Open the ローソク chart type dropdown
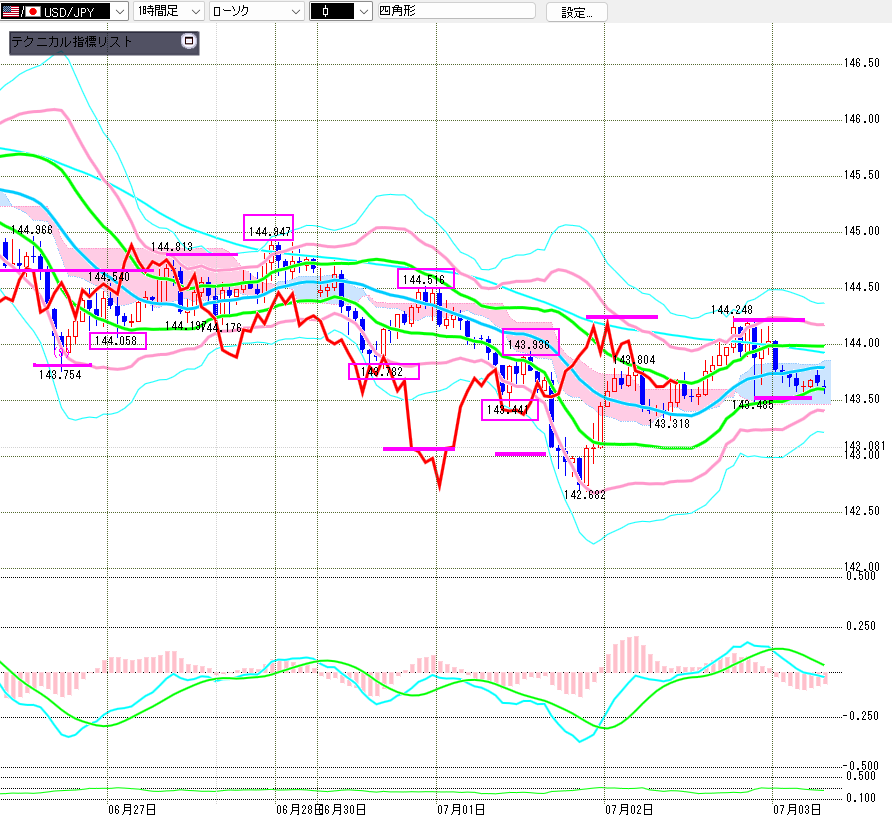Image resolution: width=892 pixels, height=820 pixels. pyautogui.click(x=257, y=11)
